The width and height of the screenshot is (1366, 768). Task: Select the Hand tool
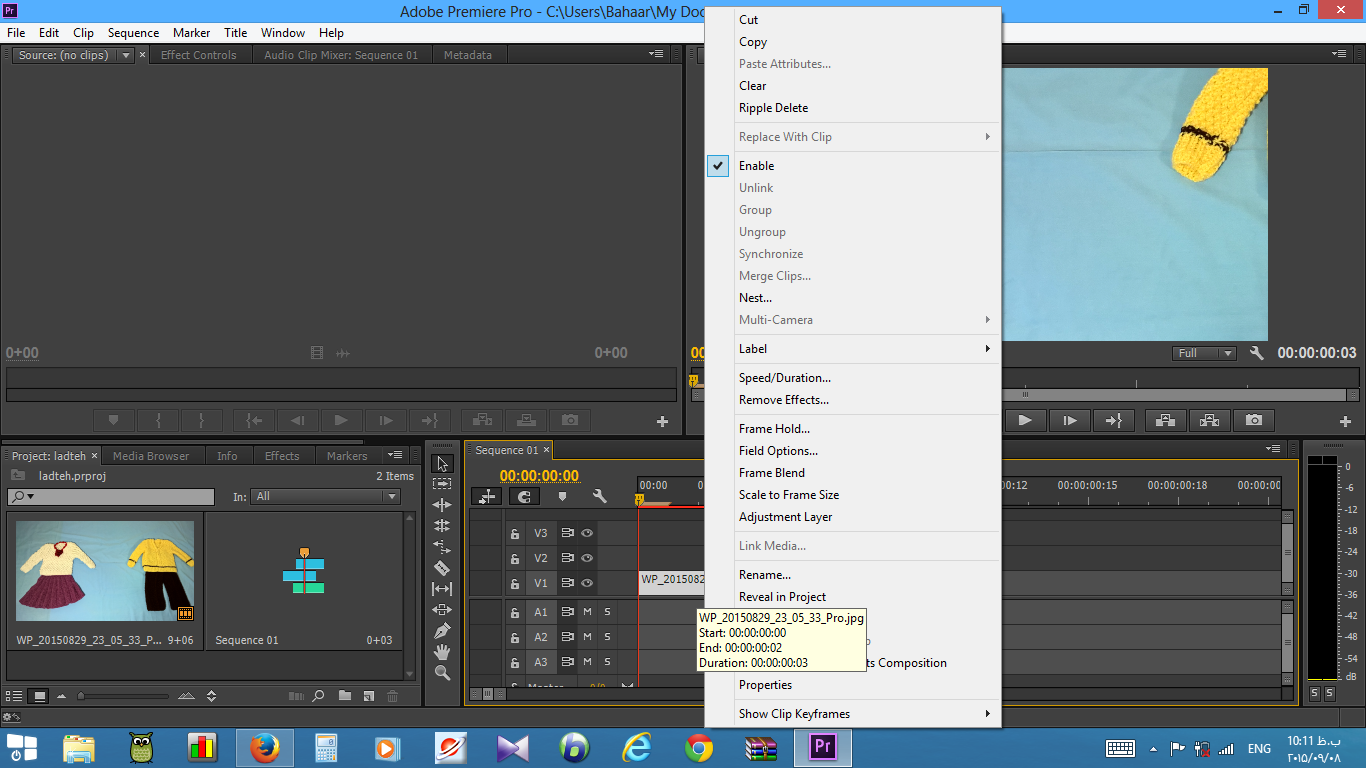click(x=442, y=652)
